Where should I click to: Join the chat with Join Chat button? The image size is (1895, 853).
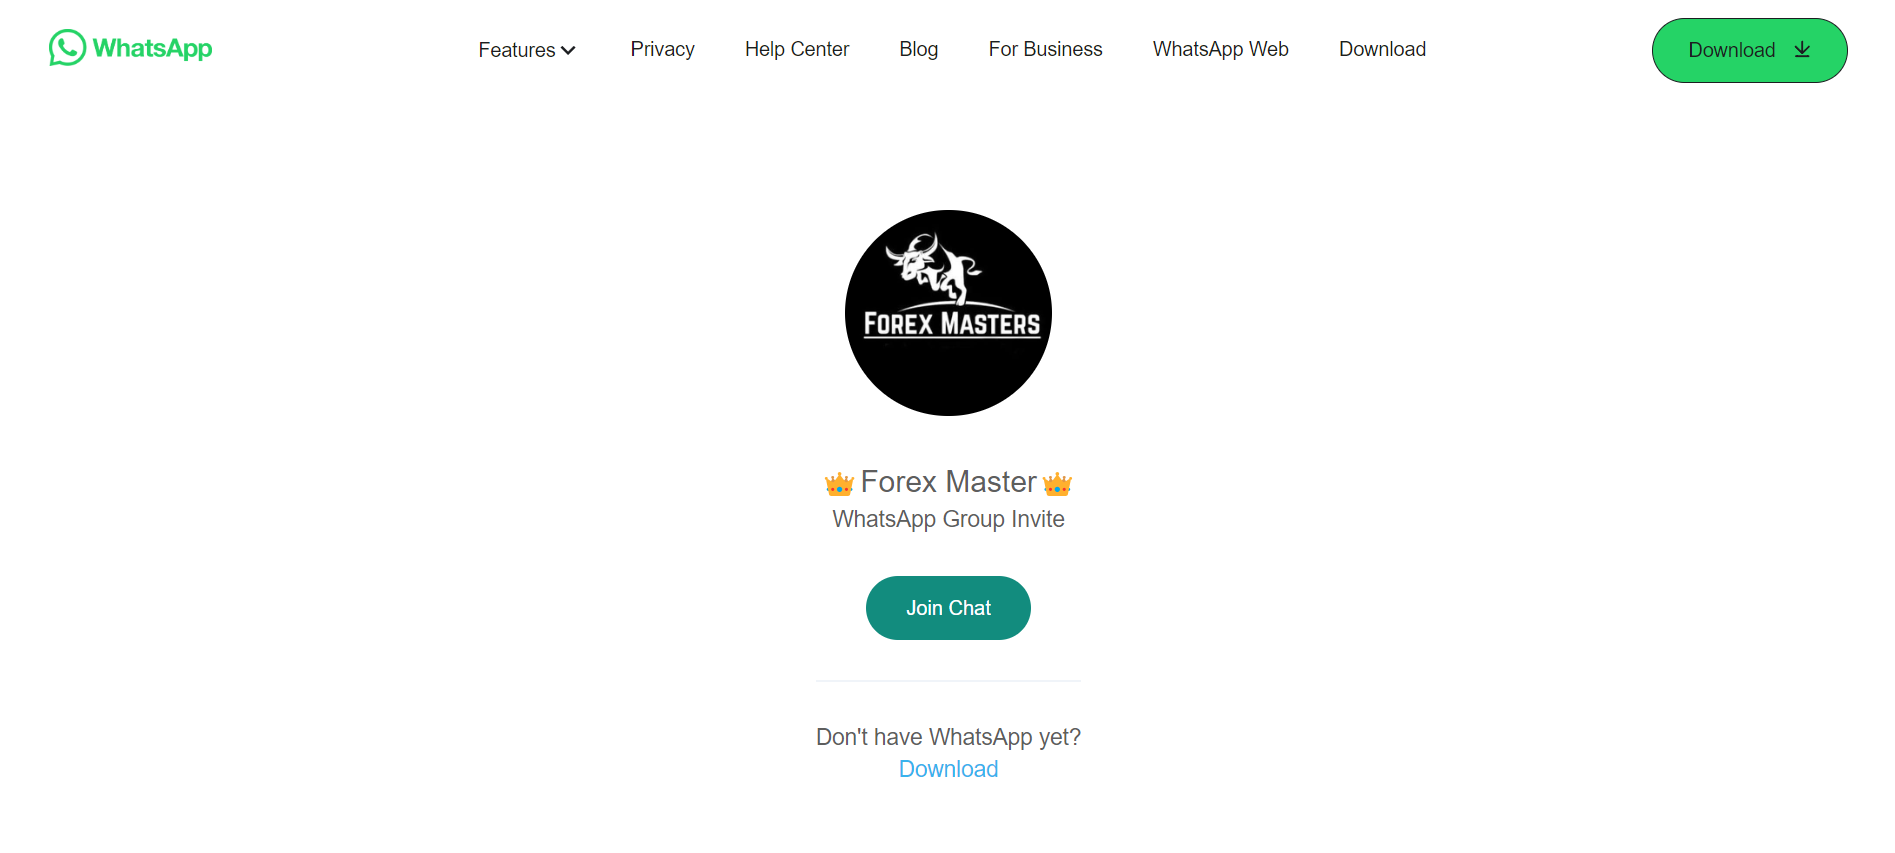(x=948, y=608)
